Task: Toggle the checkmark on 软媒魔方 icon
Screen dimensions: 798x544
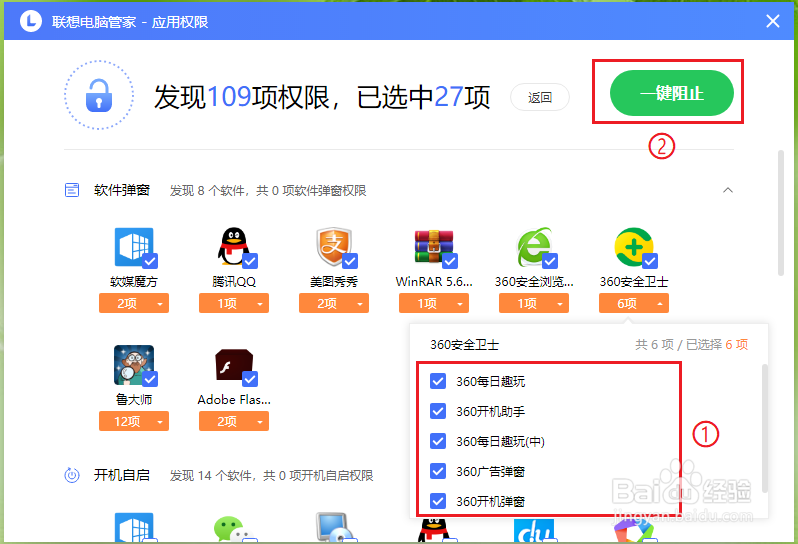Action: [150, 261]
